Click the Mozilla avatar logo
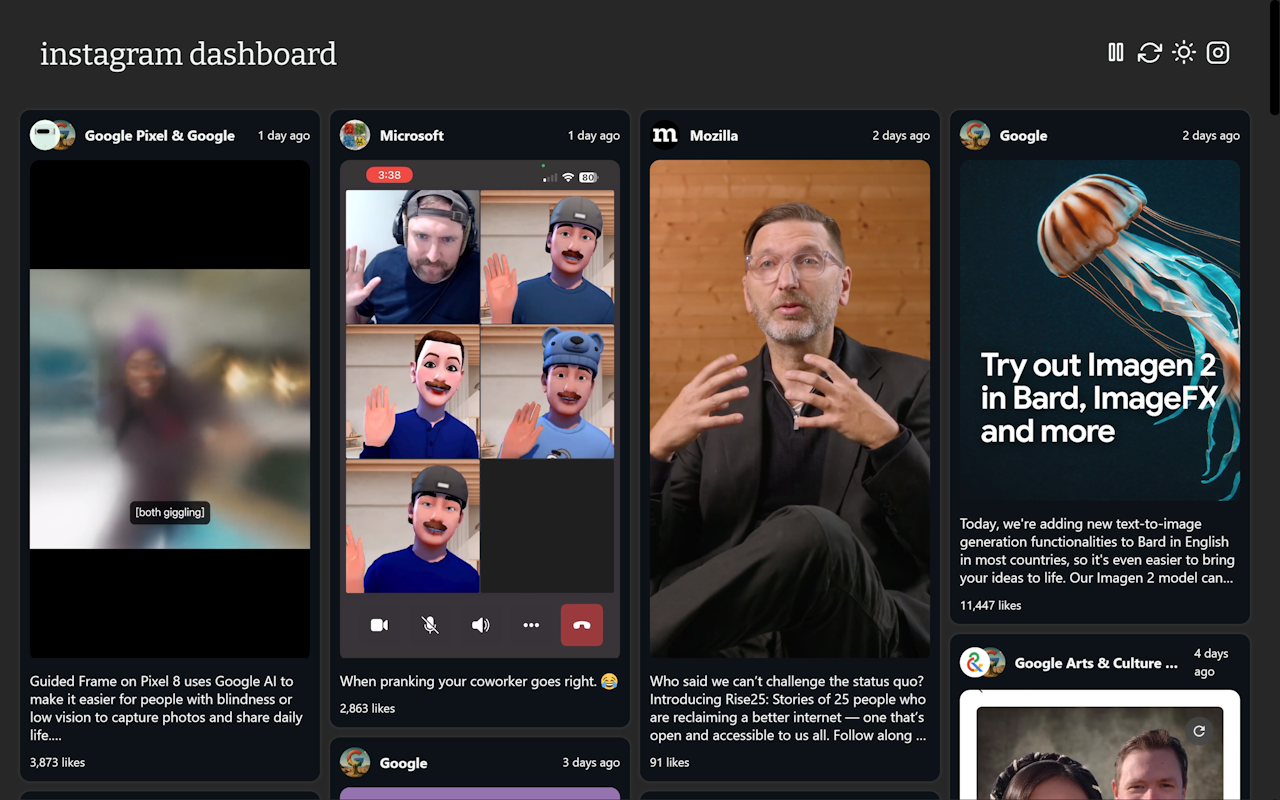The image size is (1280, 800). 665,135
